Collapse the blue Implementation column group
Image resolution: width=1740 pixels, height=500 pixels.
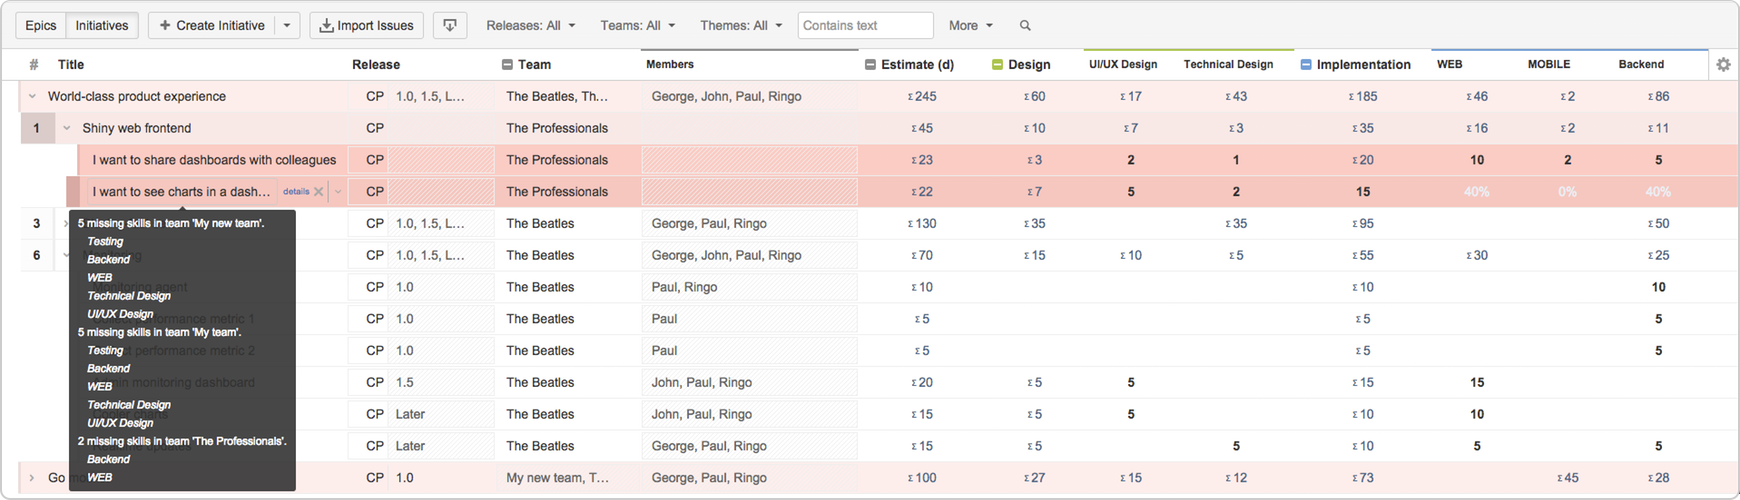[1306, 64]
